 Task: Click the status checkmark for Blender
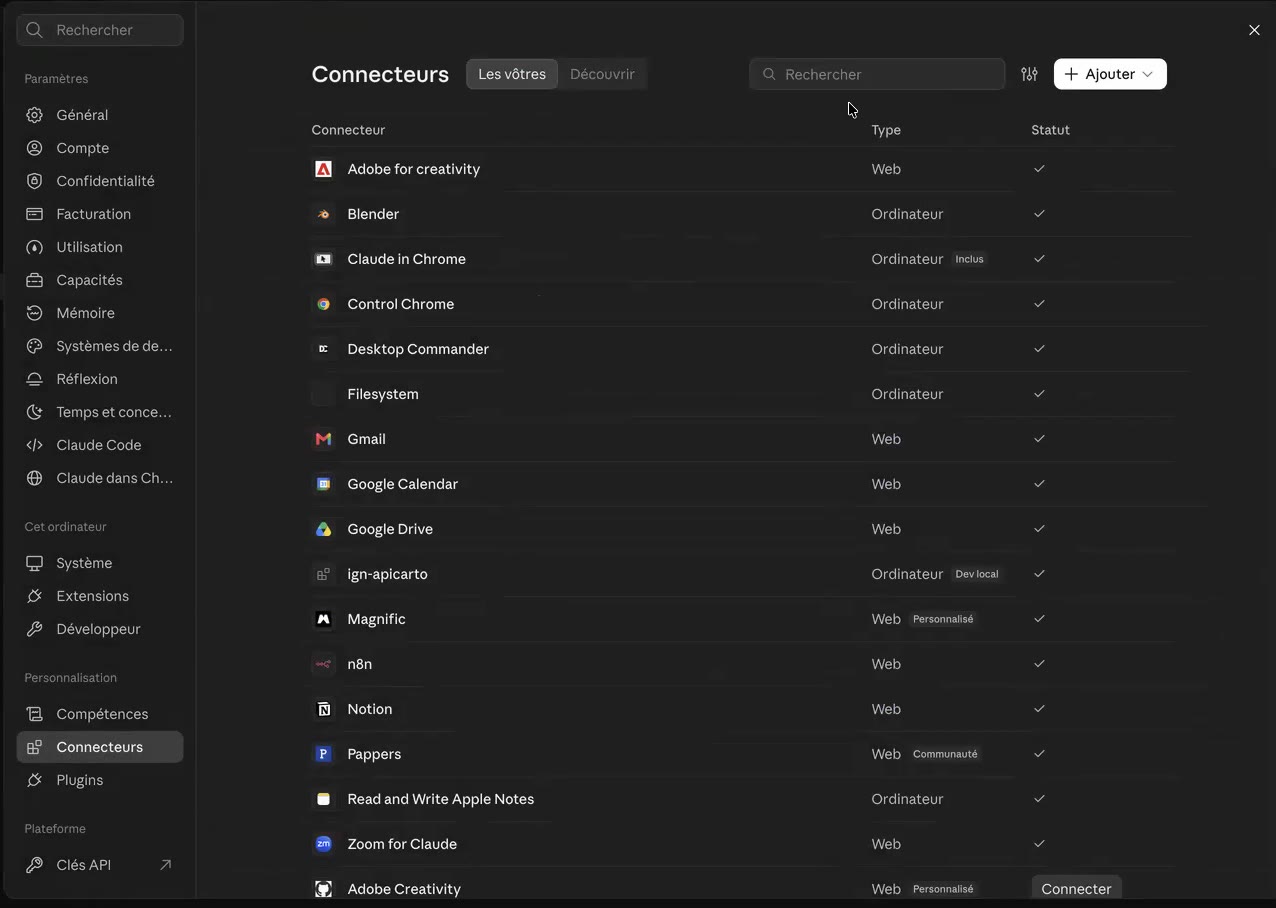click(x=1039, y=214)
